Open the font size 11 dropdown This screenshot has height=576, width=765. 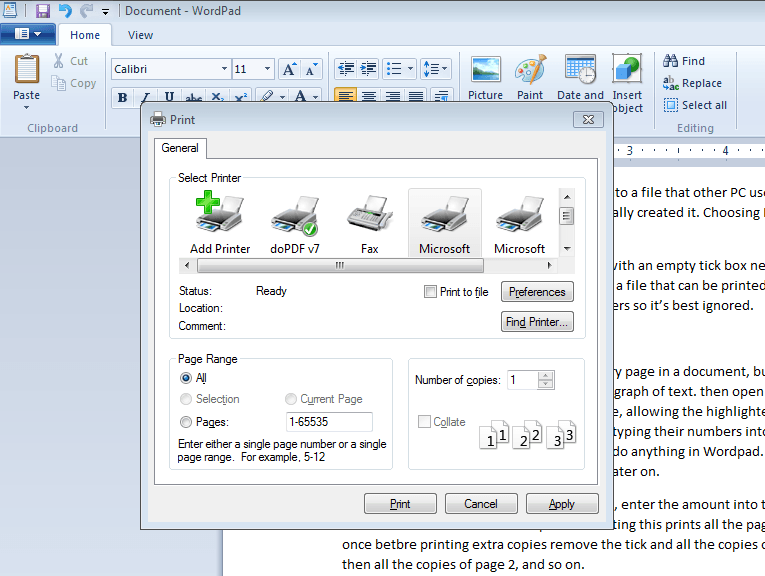(x=267, y=69)
